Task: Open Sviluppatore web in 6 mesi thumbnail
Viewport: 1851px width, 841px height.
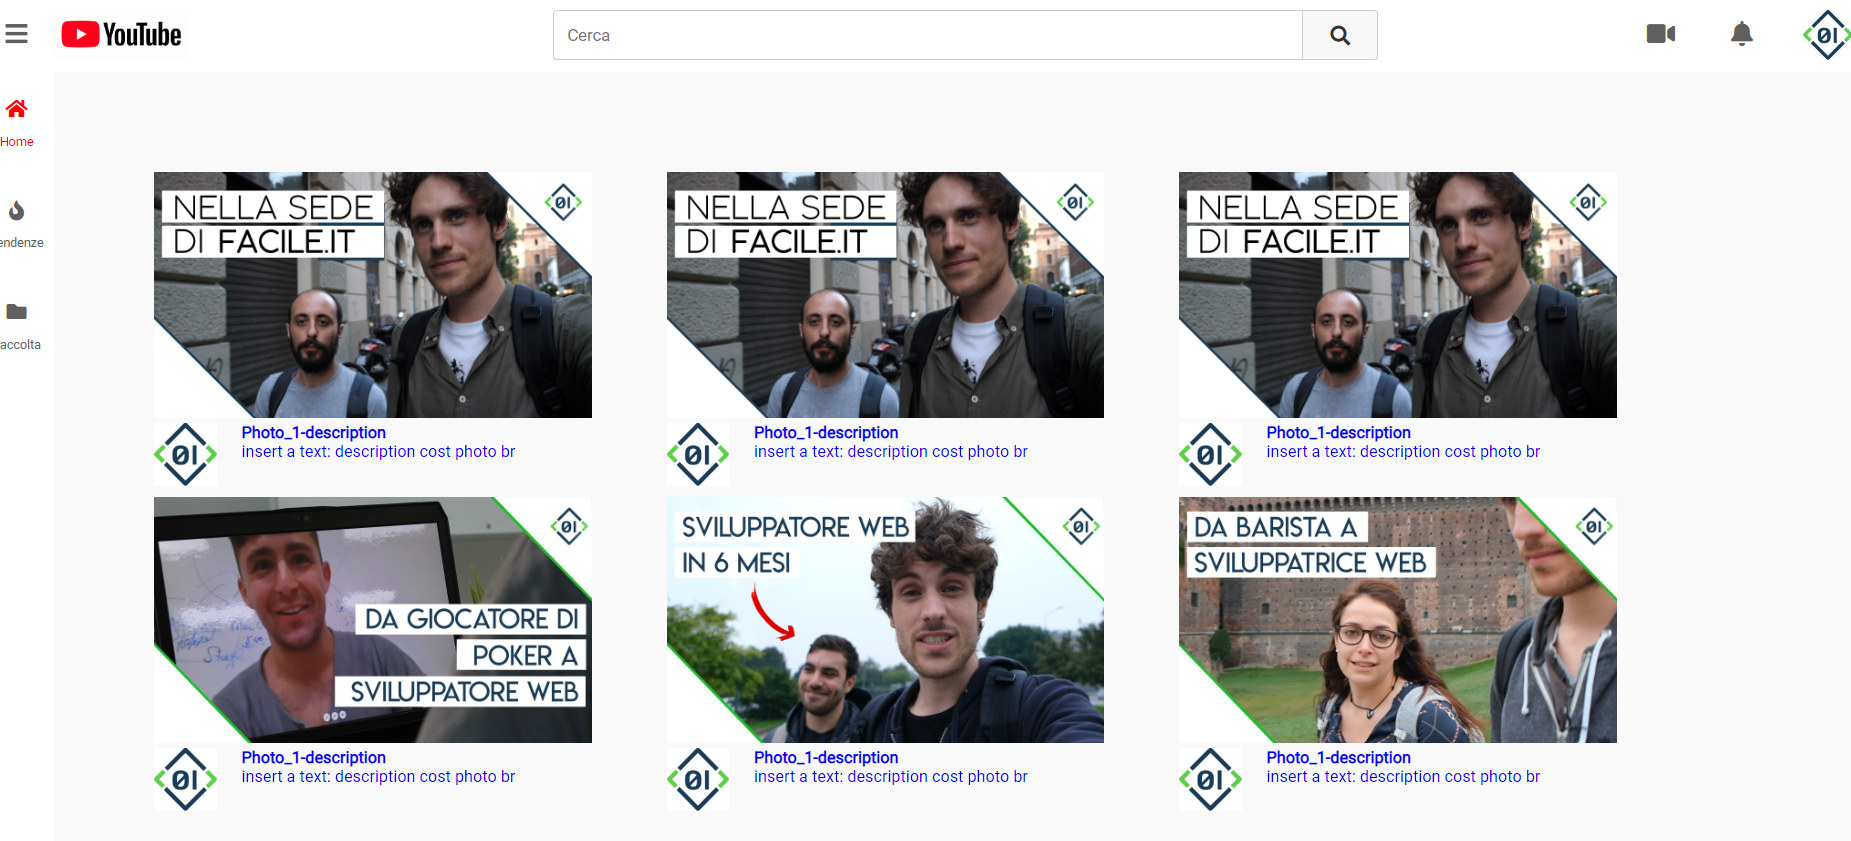Action: click(x=885, y=620)
